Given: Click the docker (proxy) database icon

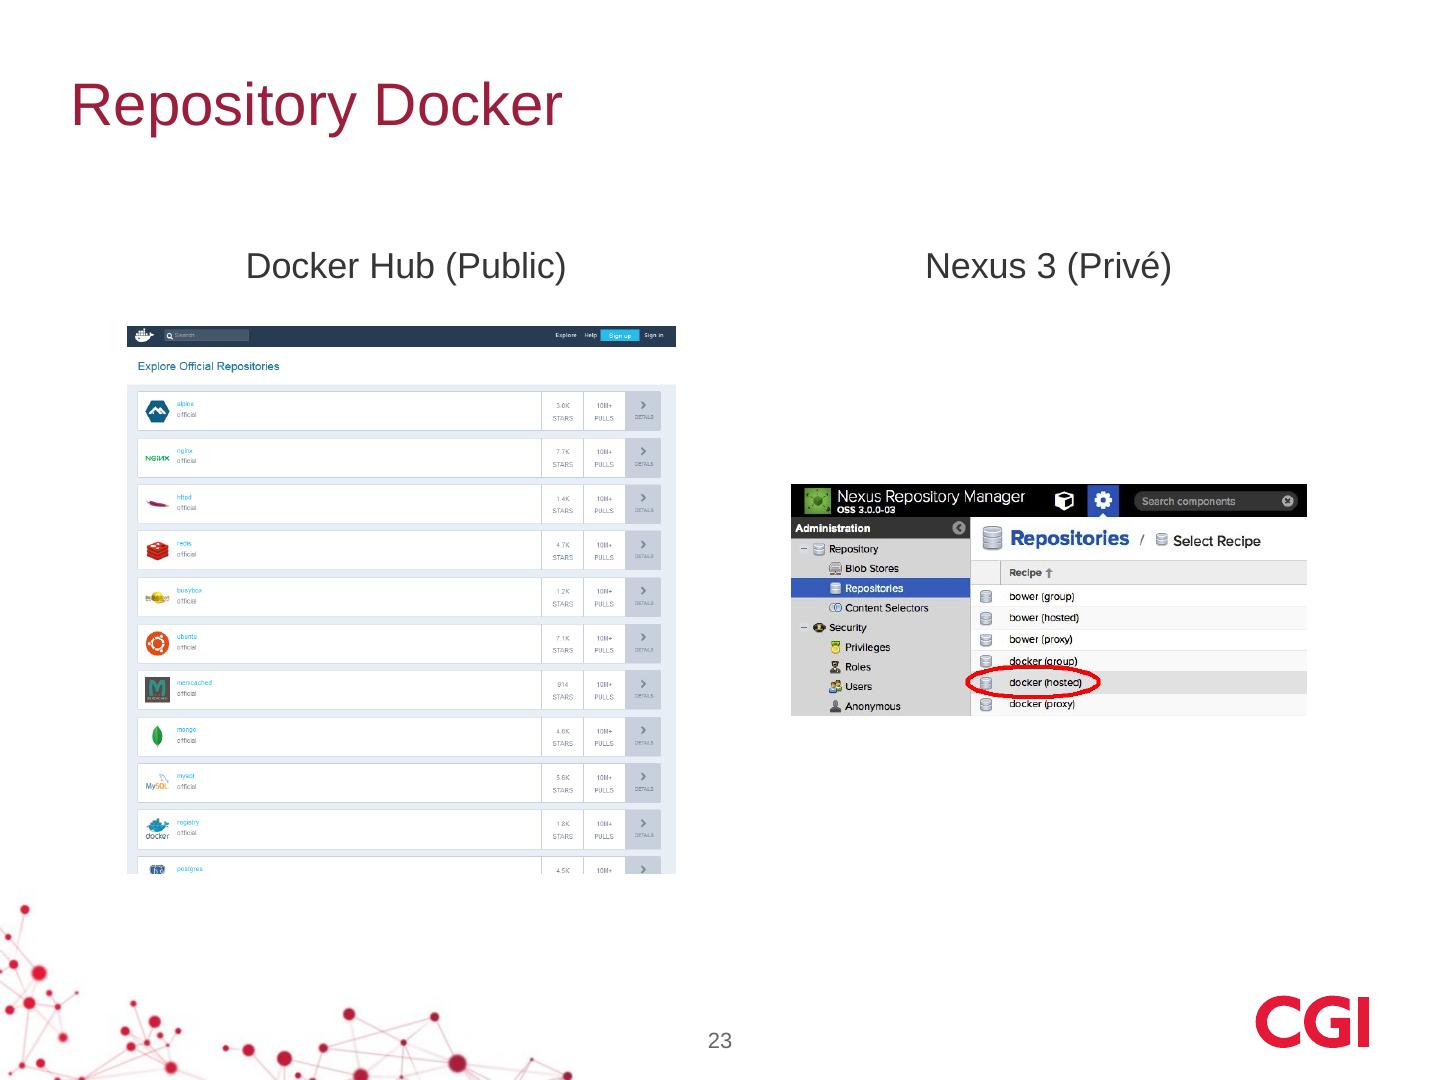Looking at the screenshot, I should (986, 704).
